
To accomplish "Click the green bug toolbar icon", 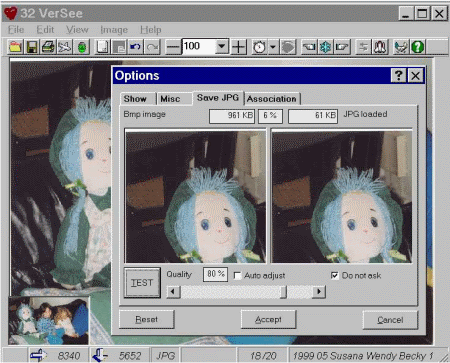I will click(x=82, y=47).
